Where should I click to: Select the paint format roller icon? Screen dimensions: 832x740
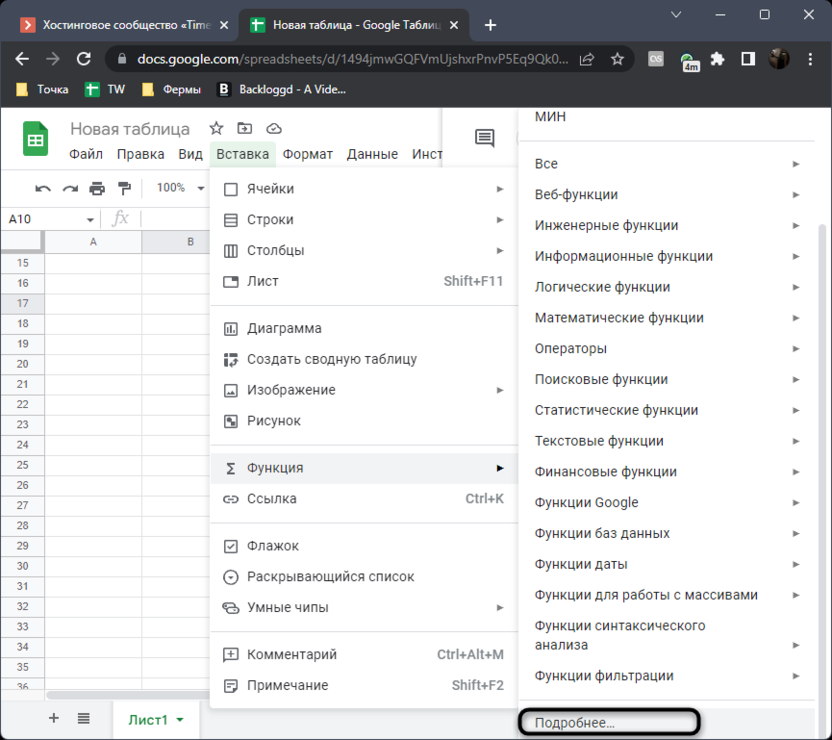click(x=125, y=188)
